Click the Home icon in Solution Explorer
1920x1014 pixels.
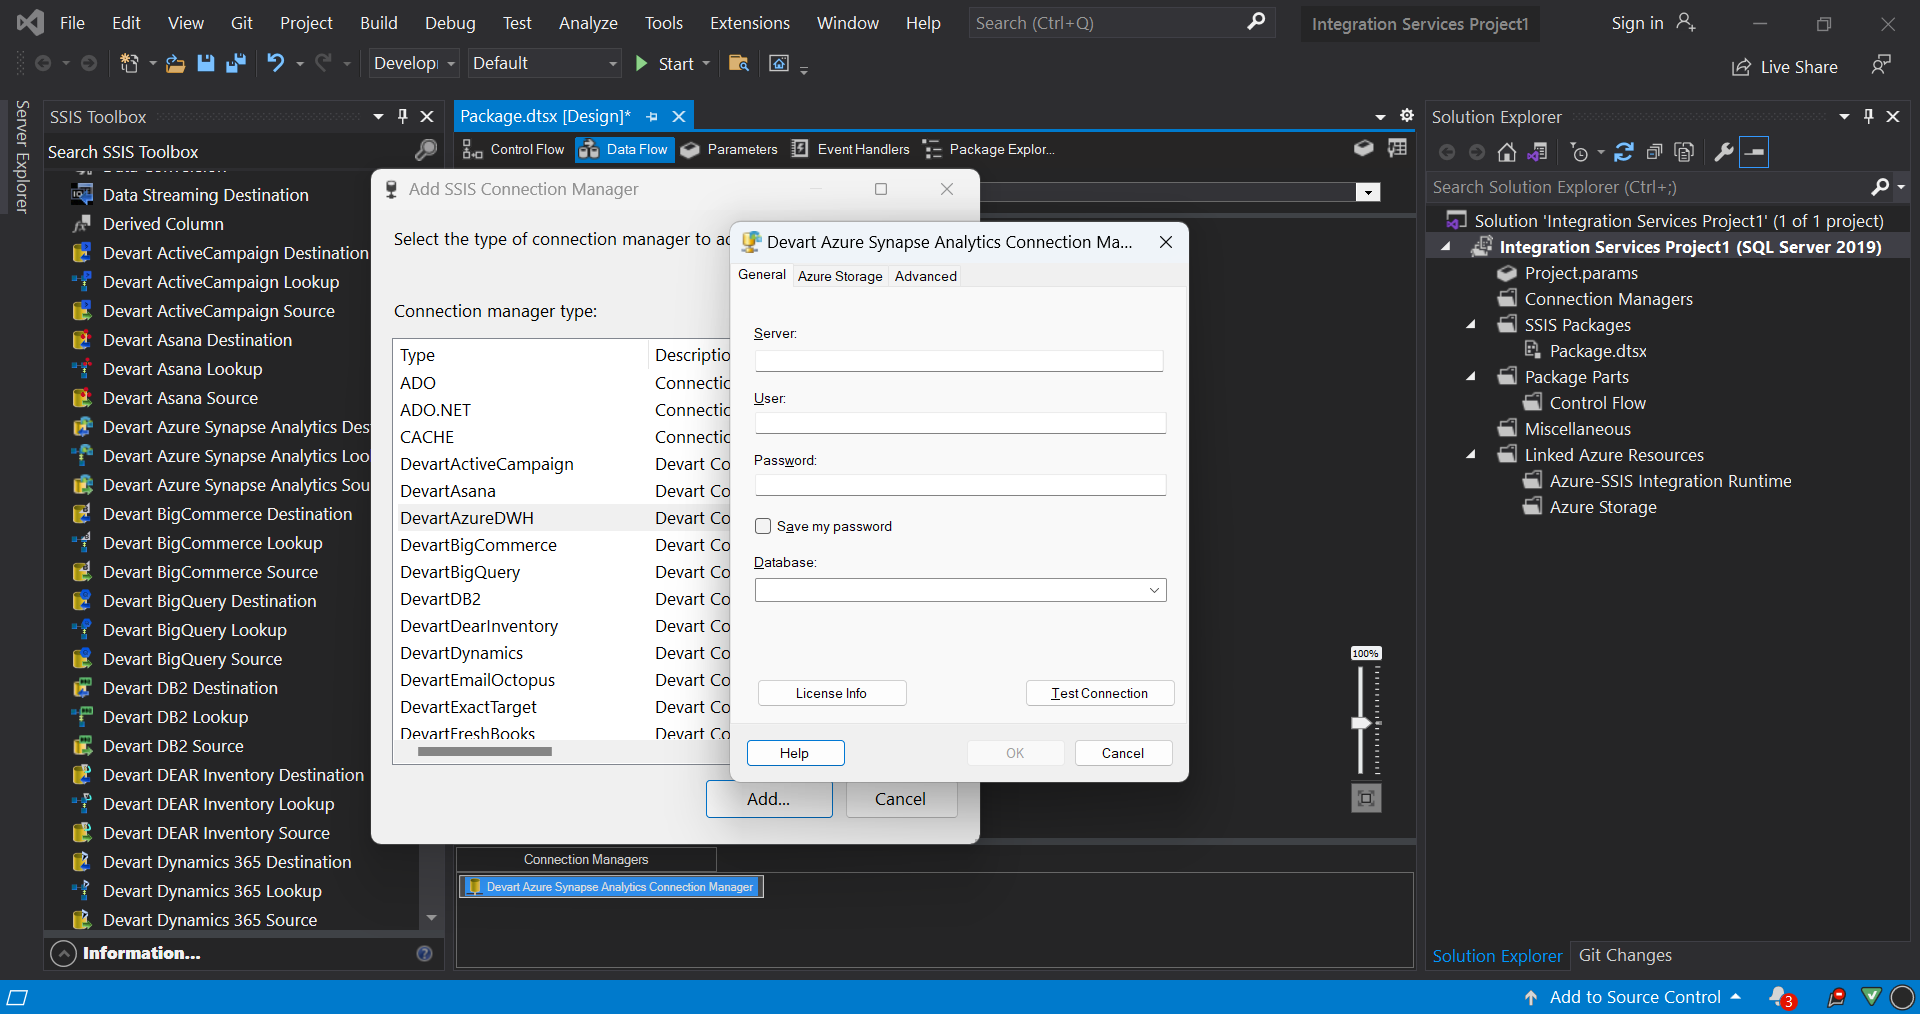[x=1507, y=152]
